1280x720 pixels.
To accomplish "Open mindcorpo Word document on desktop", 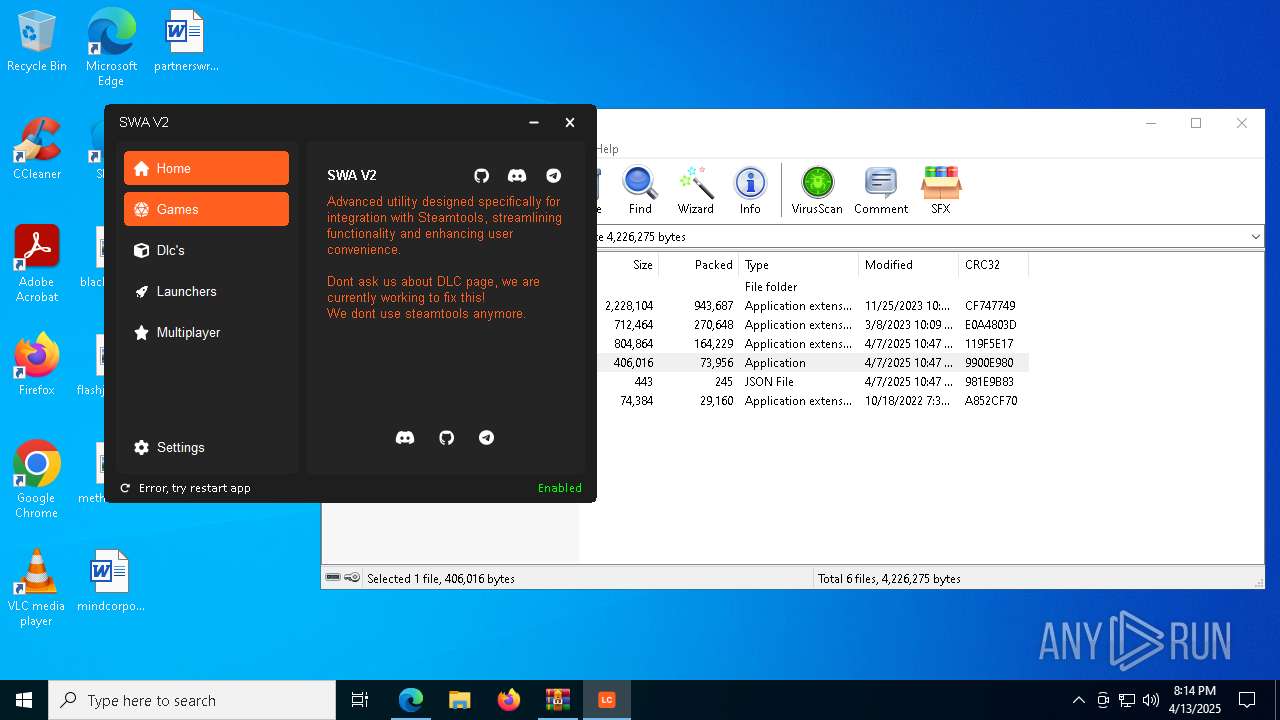I will pos(111,581).
